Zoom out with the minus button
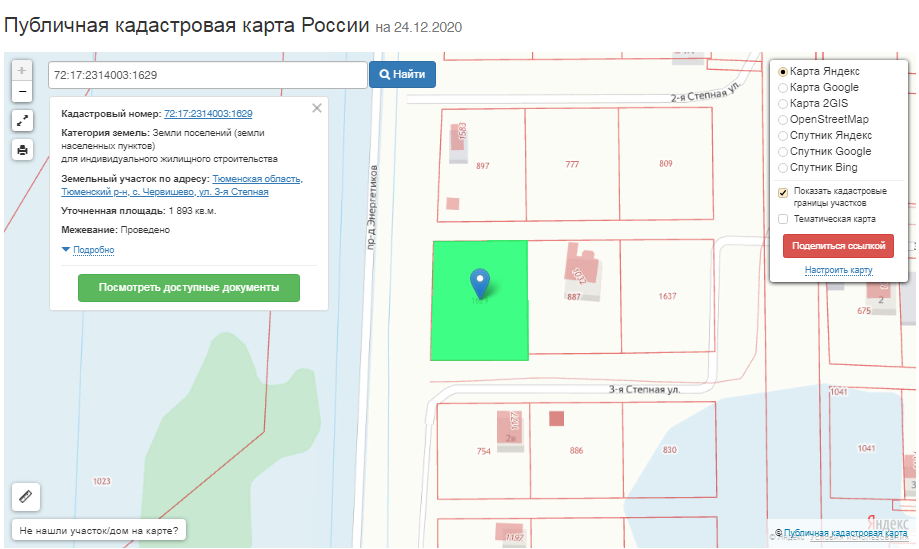 click(22, 91)
